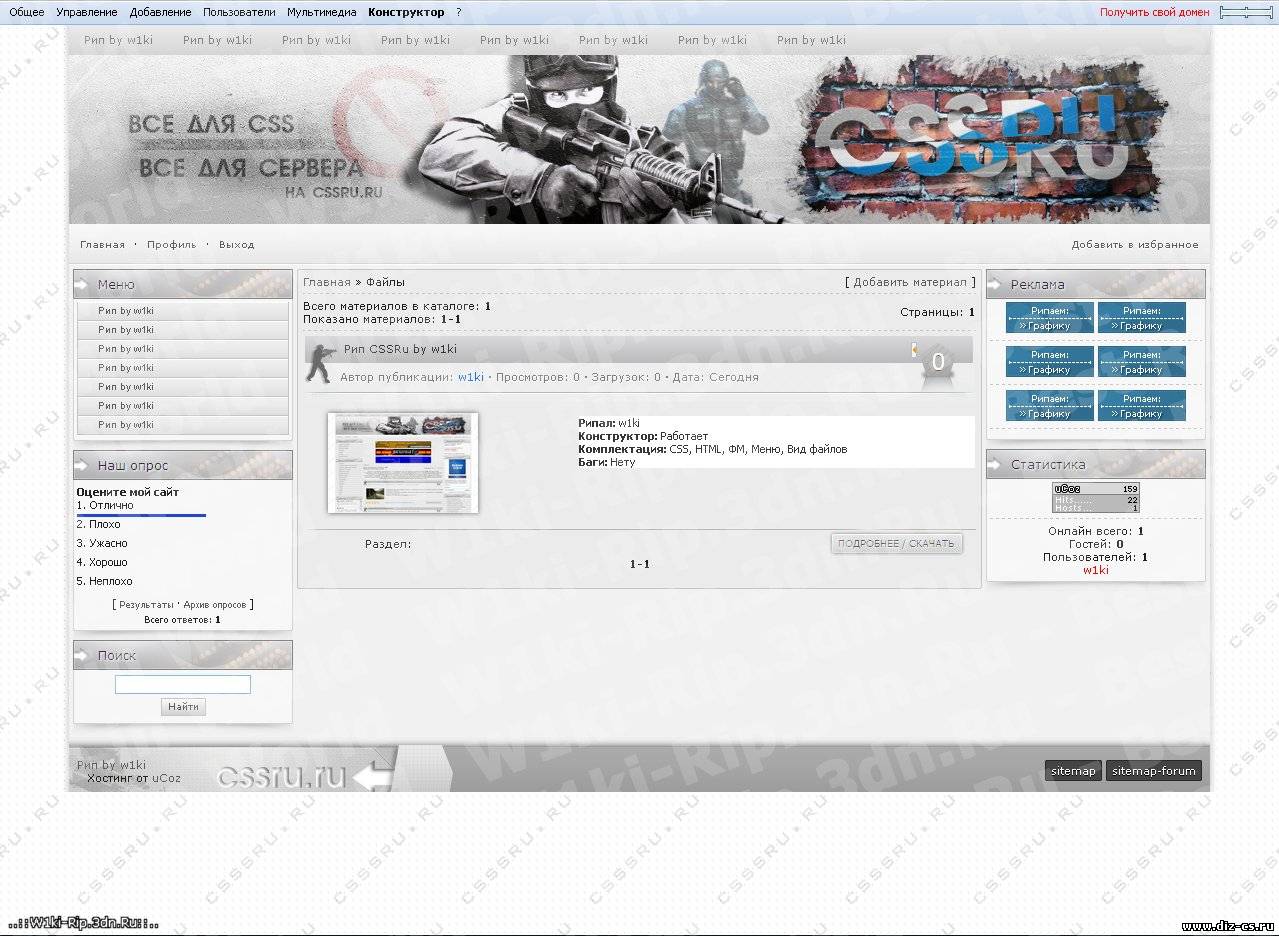Click the small moderation icon in entry header

914,349
